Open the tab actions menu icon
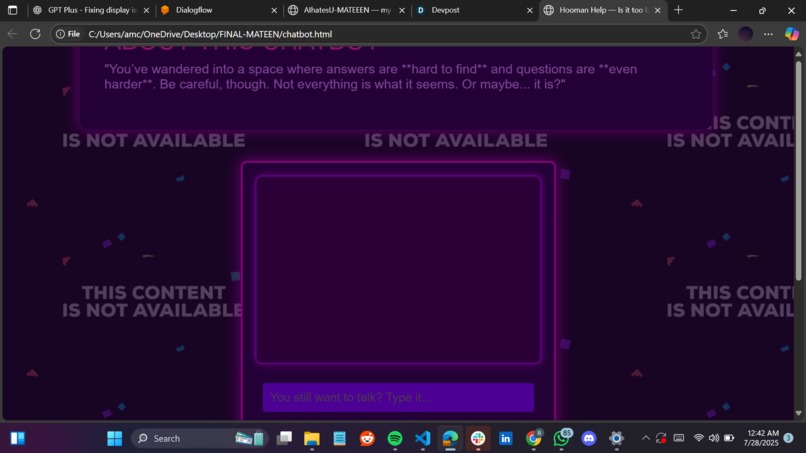Image resolution: width=806 pixels, height=453 pixels. 12,10
